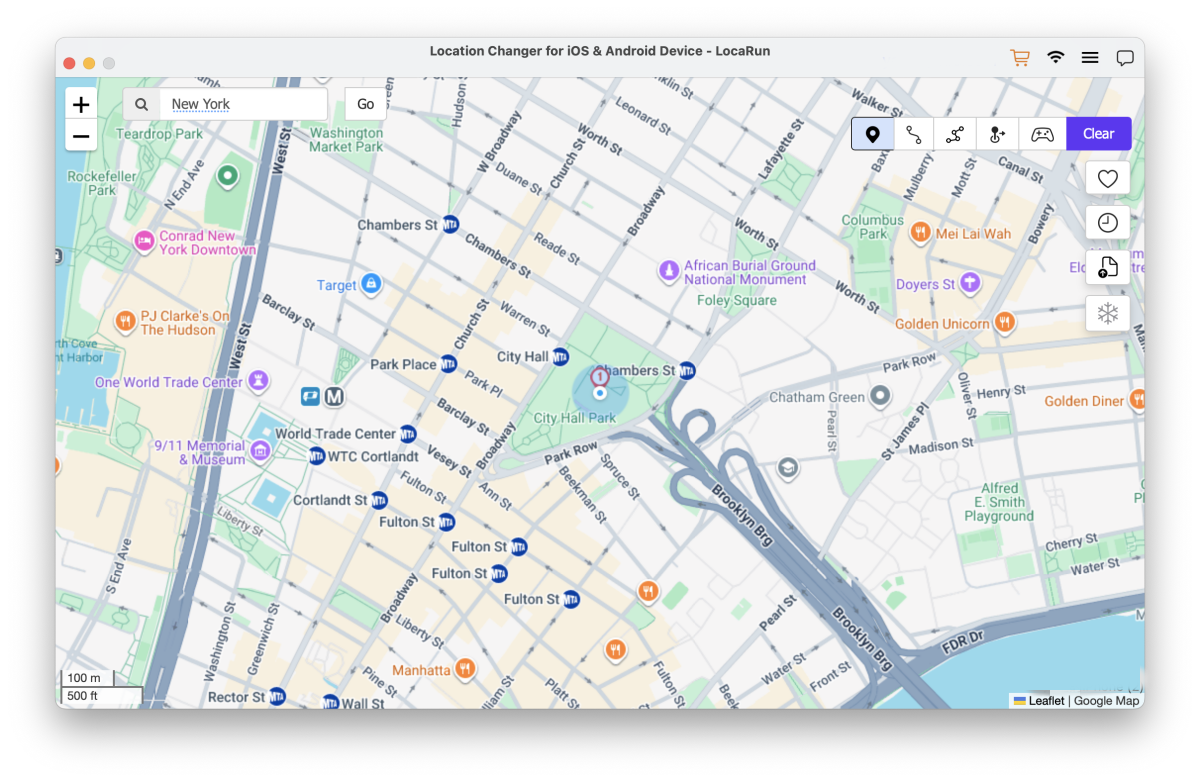Zoom in with the plus button
The image size is (1200, 782).
pyautogui.click(x=81, y=104)
